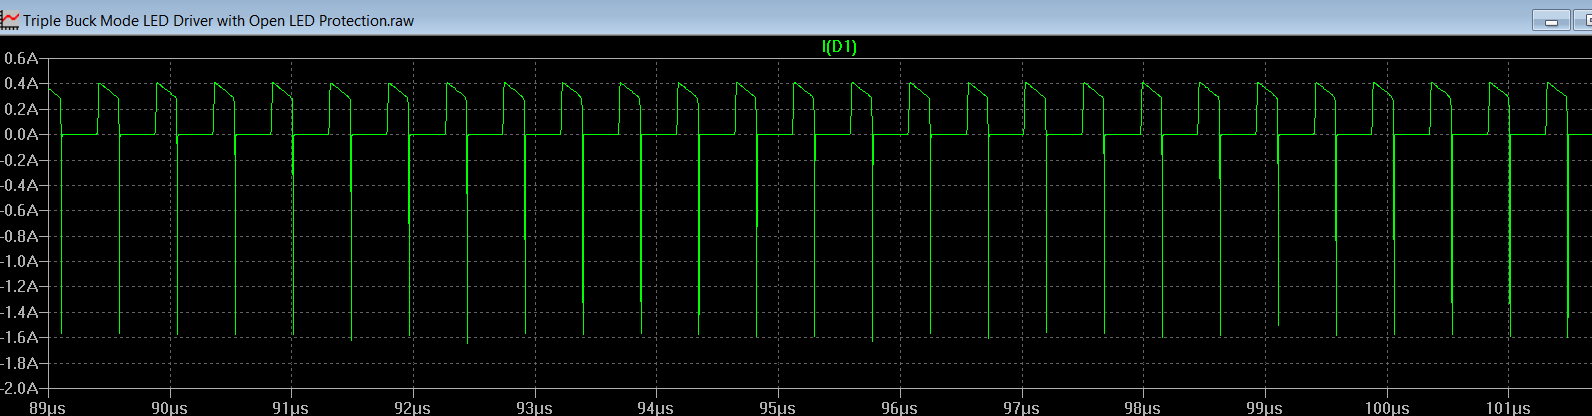Click the 89µs time axis label
The image size is (1592, 416).
pyautogui.click(x=48, y=408)
